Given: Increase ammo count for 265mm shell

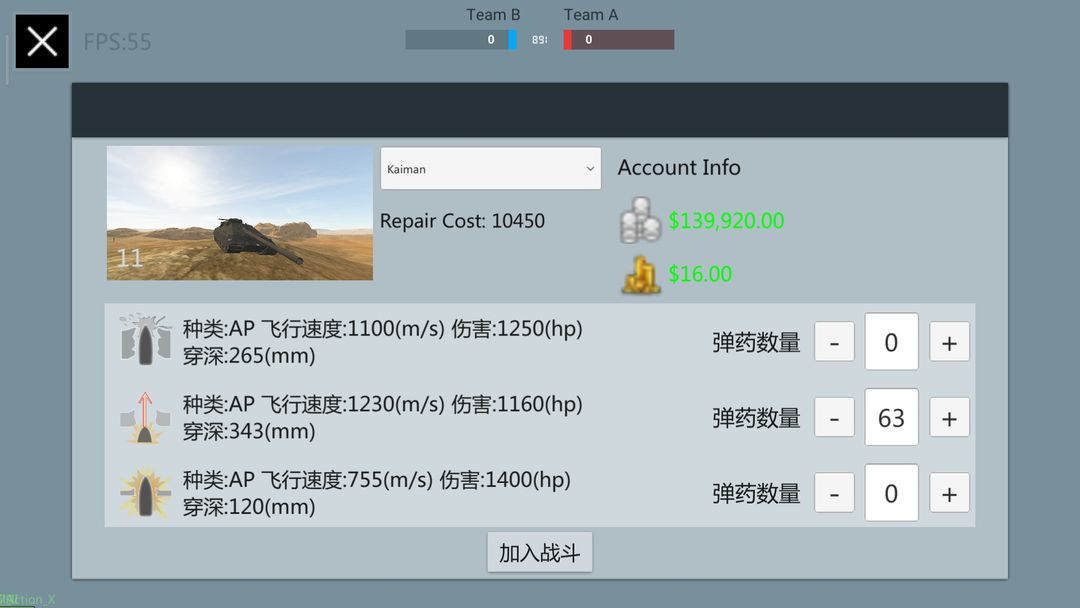Looking at the screenshot, I should (949, 342).
